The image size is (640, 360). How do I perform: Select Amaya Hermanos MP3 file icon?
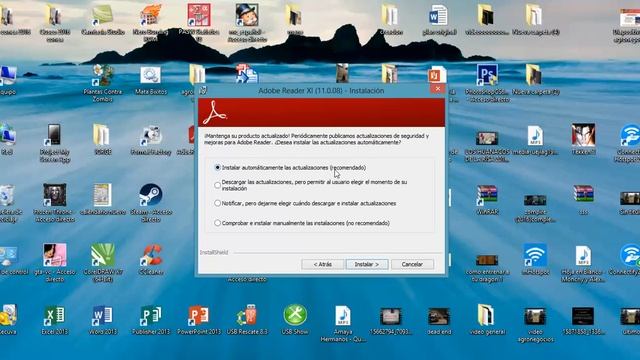(343, 324)
